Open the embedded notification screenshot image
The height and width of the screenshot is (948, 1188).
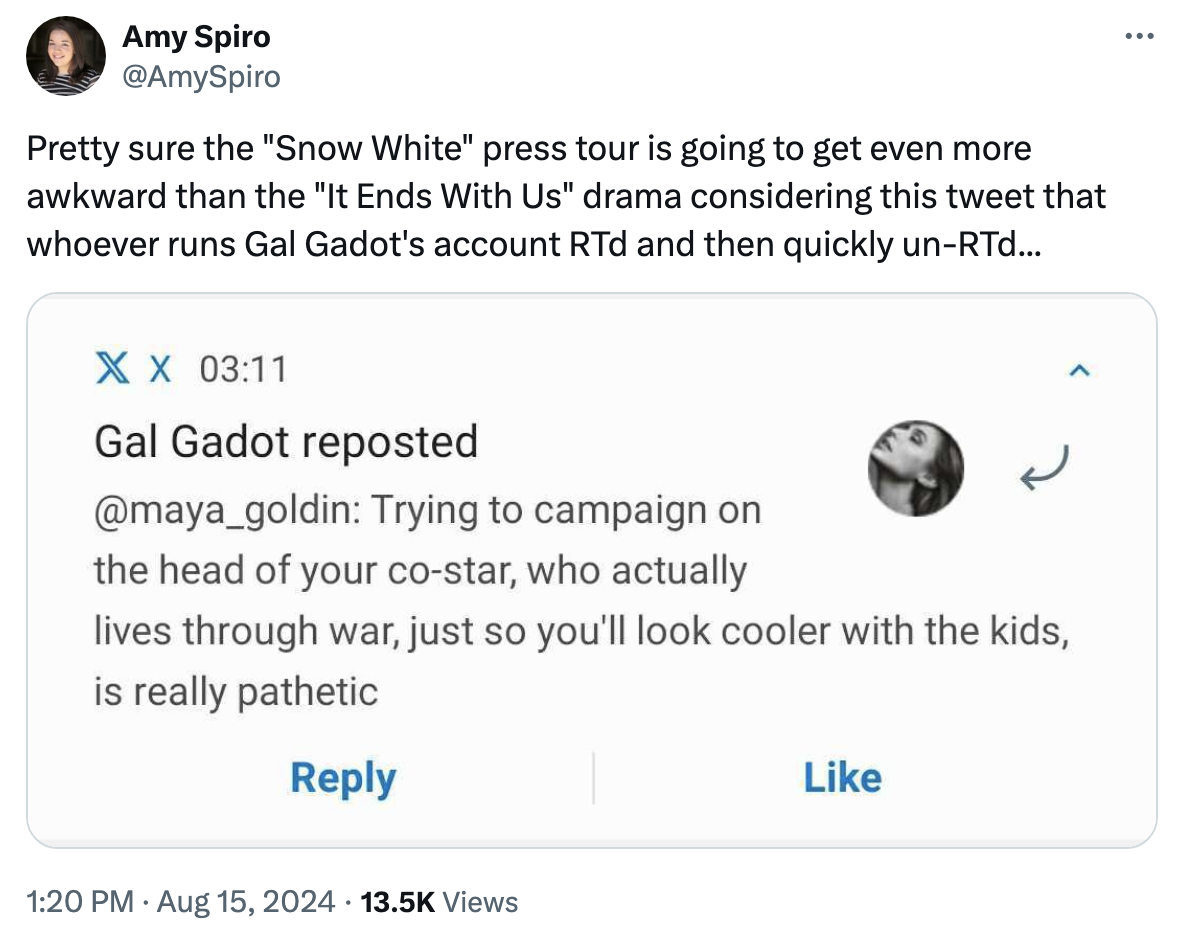(x=592, y=571)
